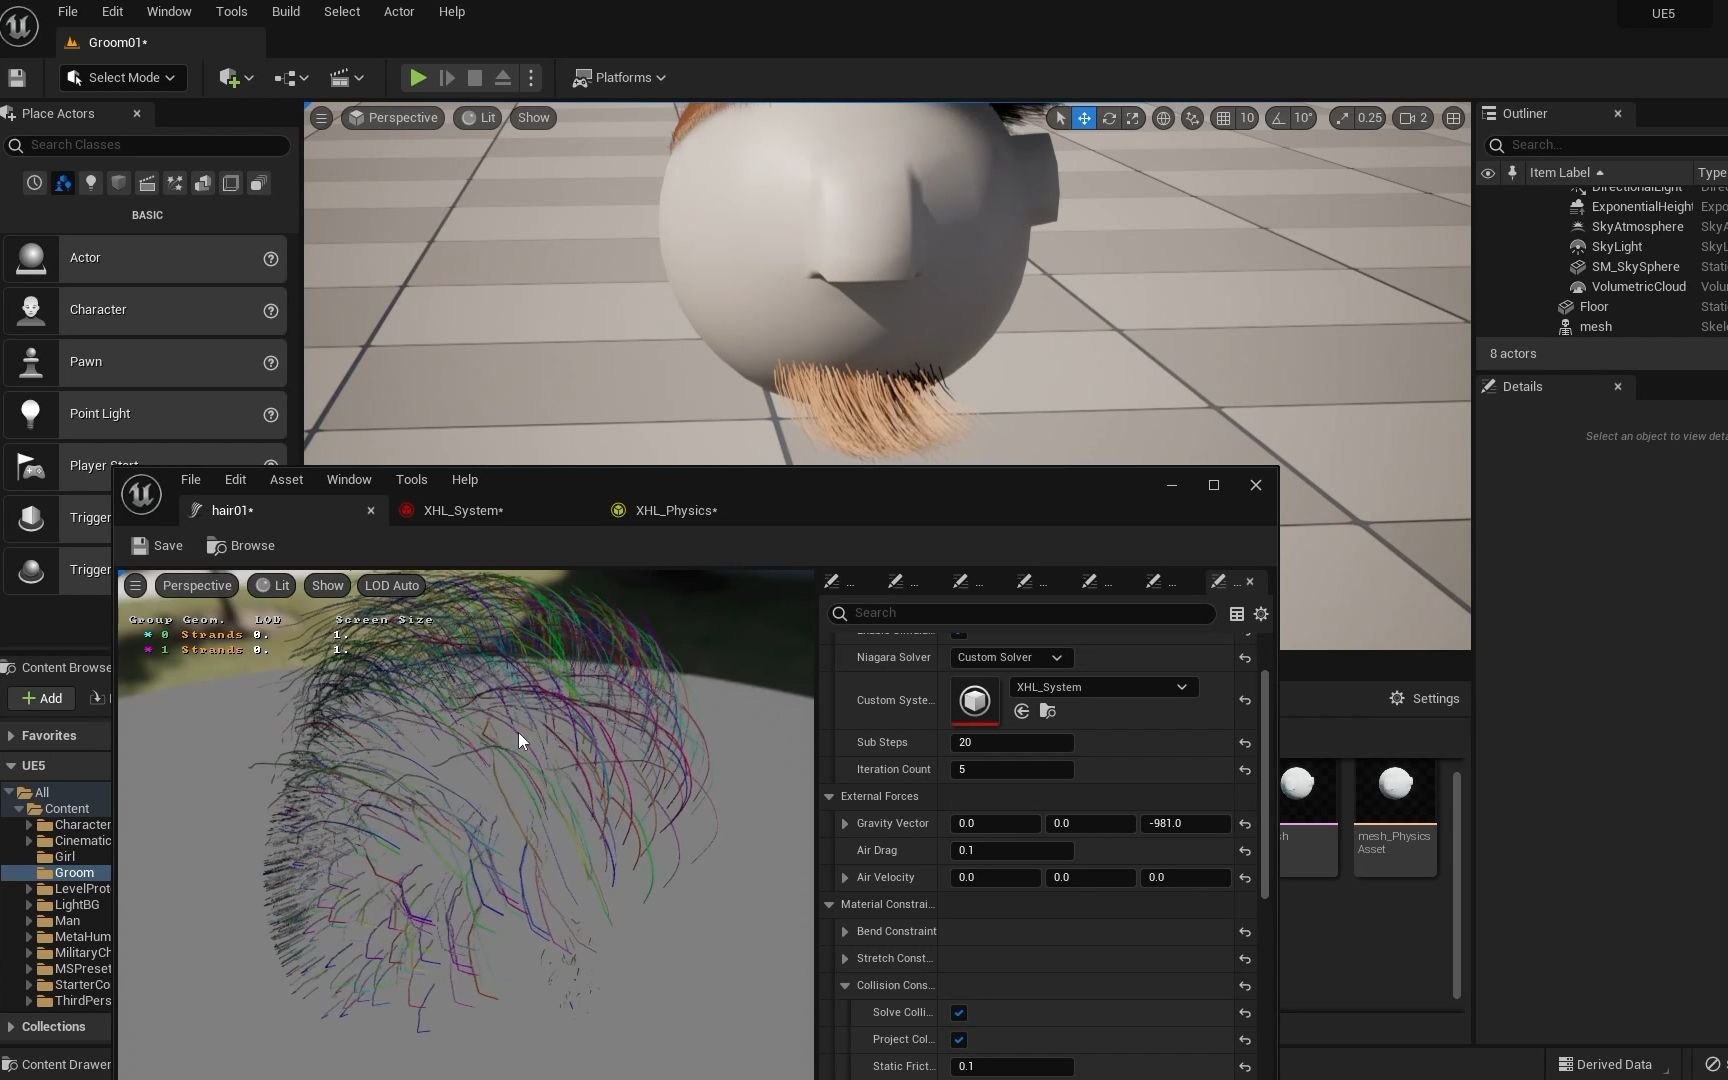Open the Niagara Solver dropdown
The height and width of the screenshot is (1080, 1728).
[x=1010, y=658]
